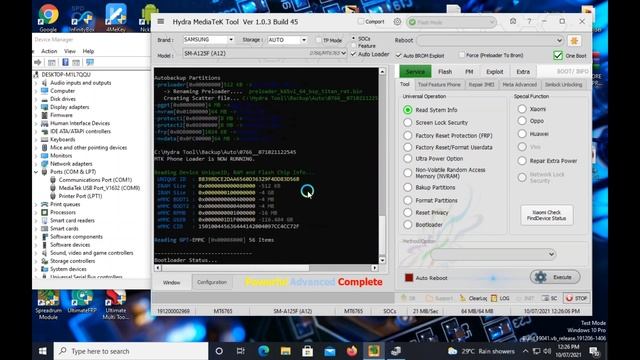The width and height of the screenshot is (640, 360).
Task: Click the log's horizontal scrollbar thumb
Action: [236, 268]
